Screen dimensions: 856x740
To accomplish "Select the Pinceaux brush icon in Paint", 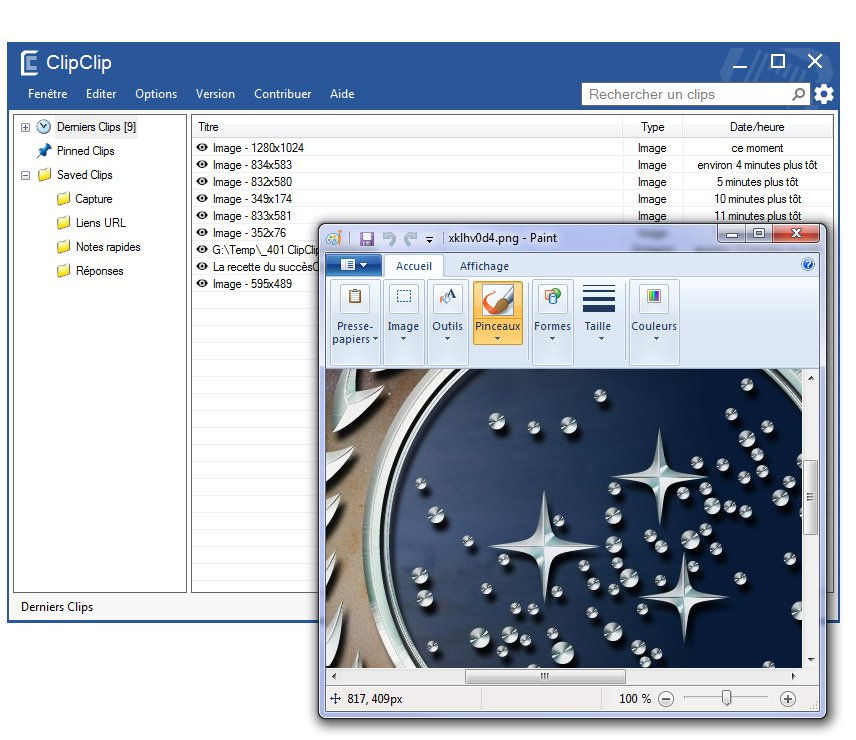I will pyautogui.click(x=498, y=300).
